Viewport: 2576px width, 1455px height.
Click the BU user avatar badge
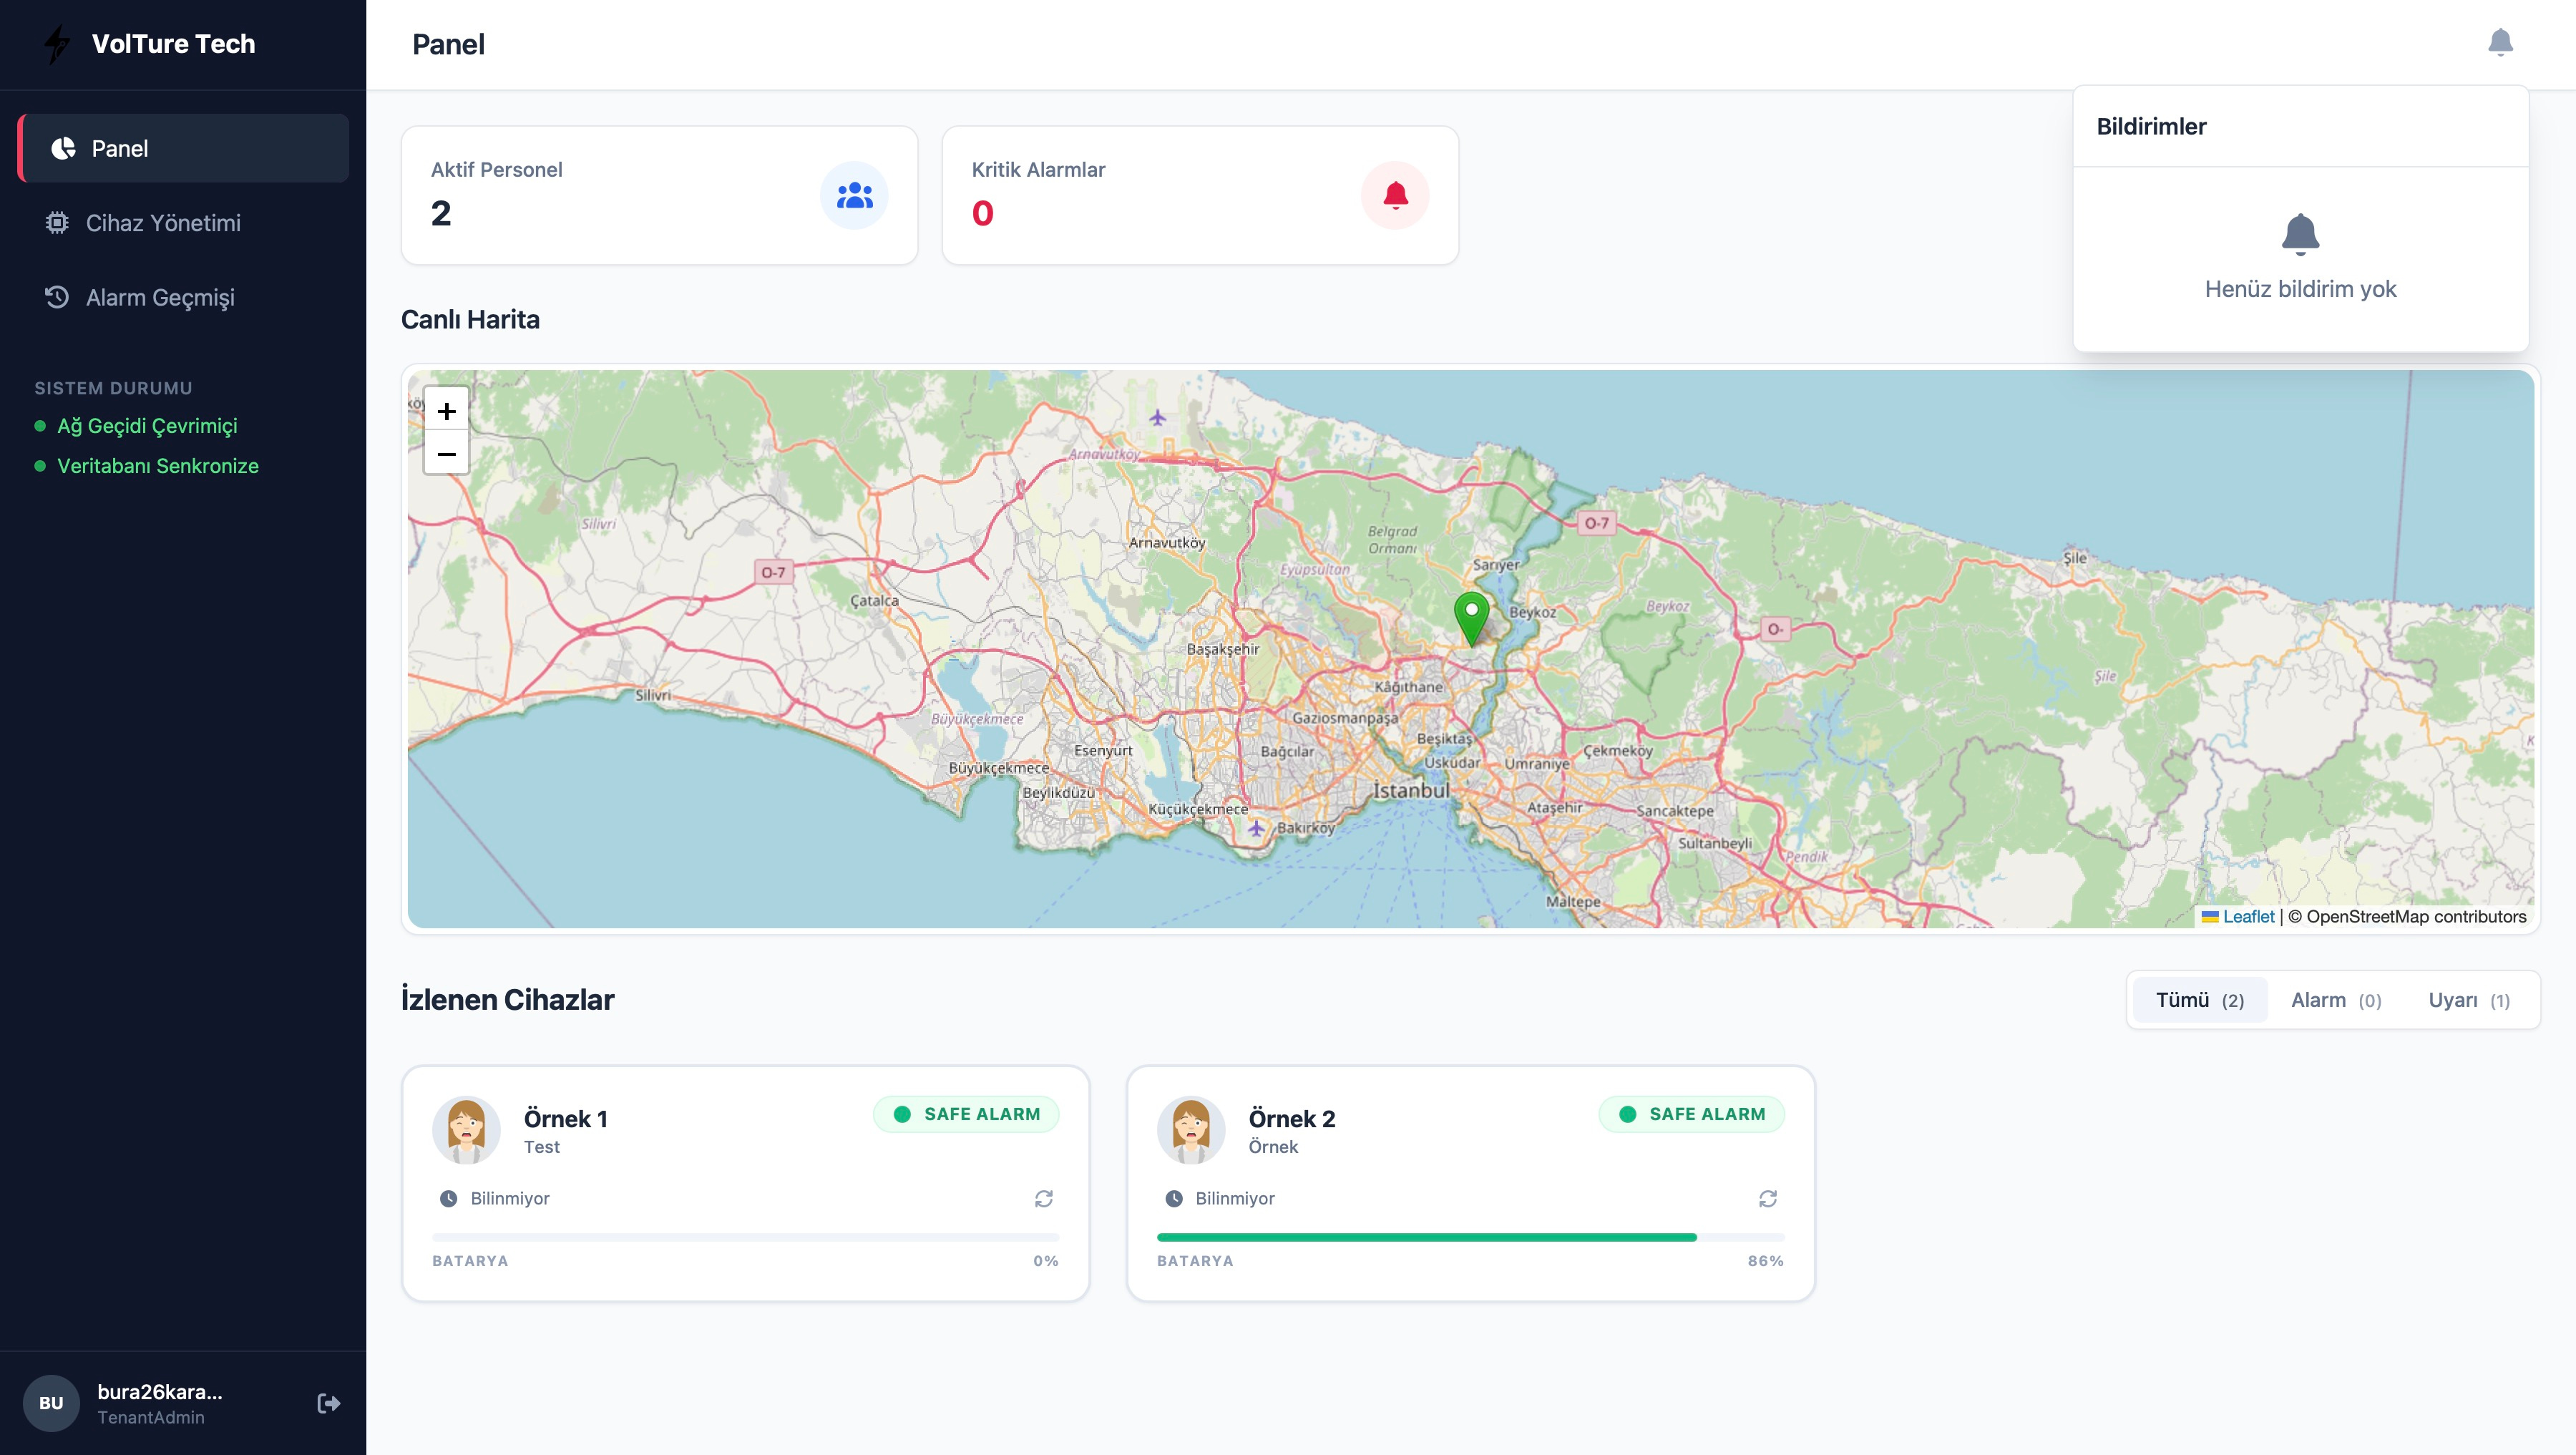[x=51, y=1403]
